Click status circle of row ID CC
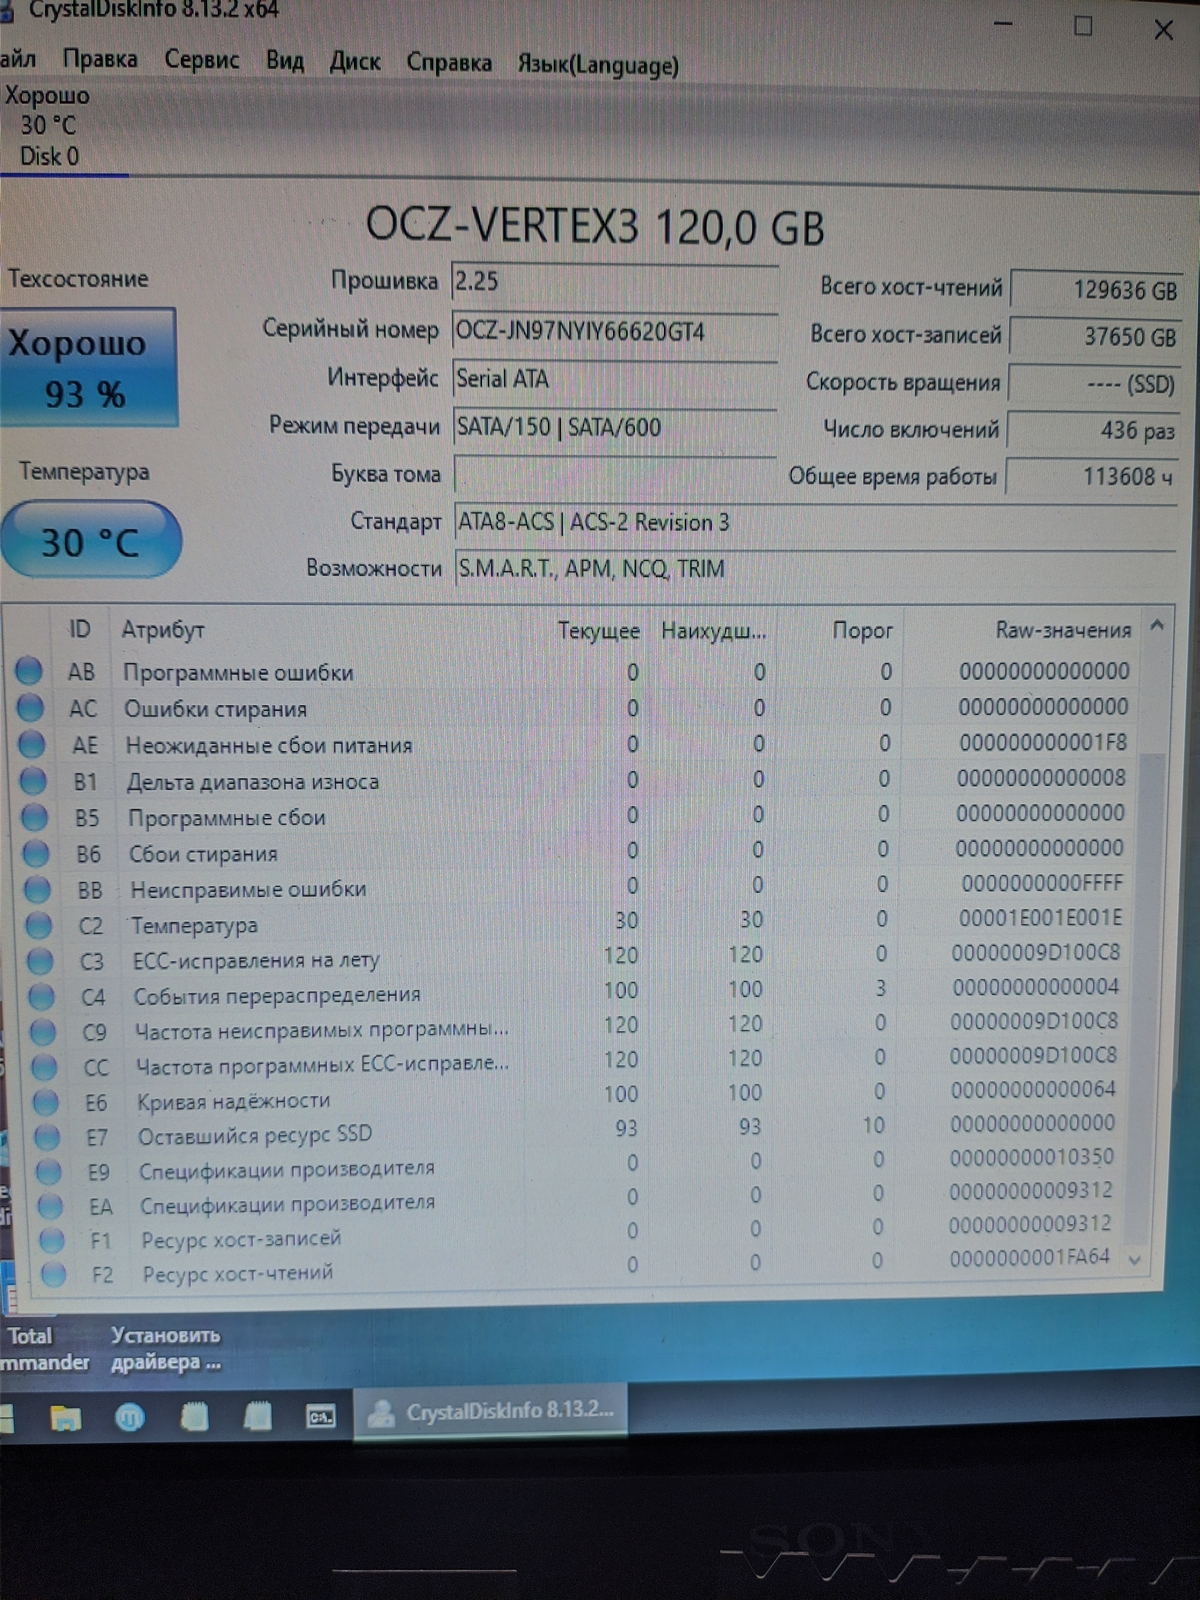 44,1066
